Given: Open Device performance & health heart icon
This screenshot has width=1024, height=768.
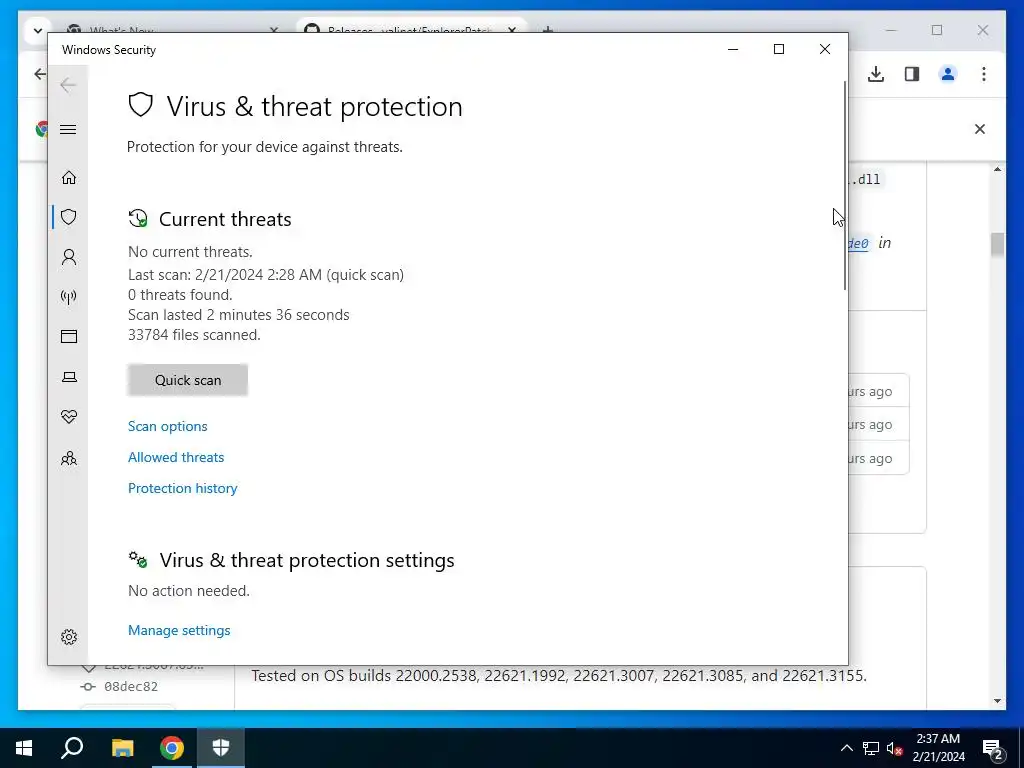Looking at the screenshot, I should (69, 417).
